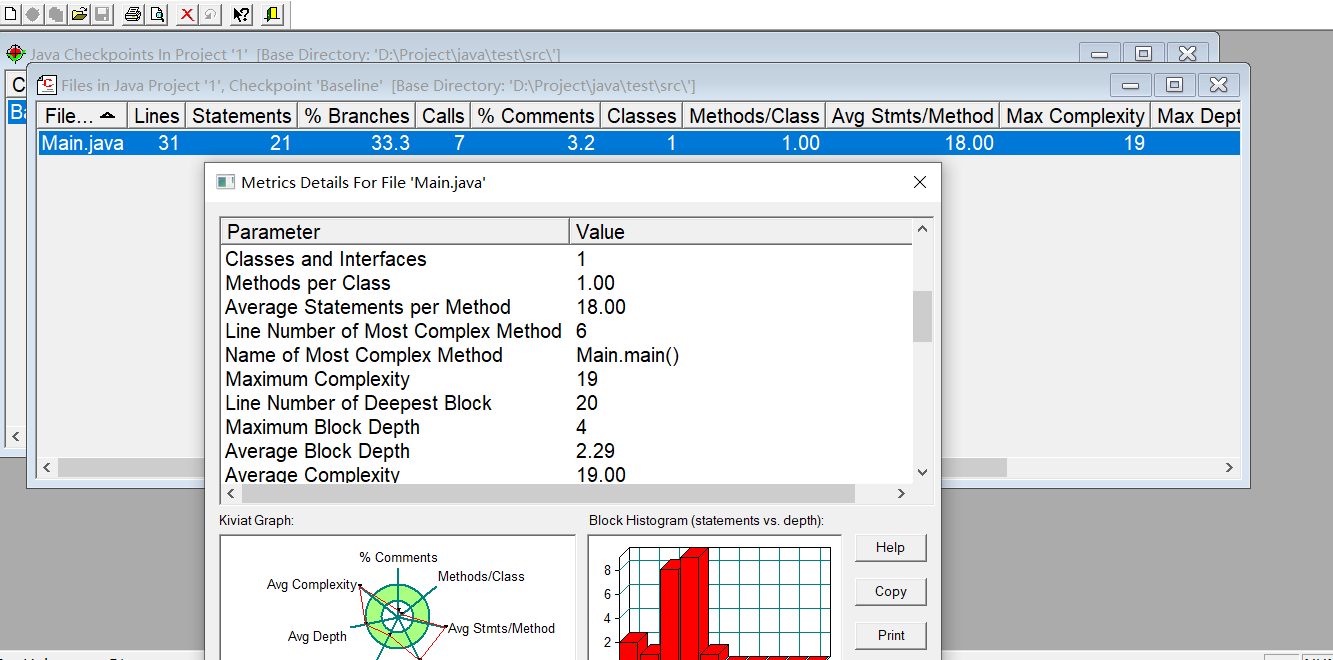Sort by the Methods/Class column header
This screenshot has height=660, width=1333.
pyautogui.click(x=754, y=116)
